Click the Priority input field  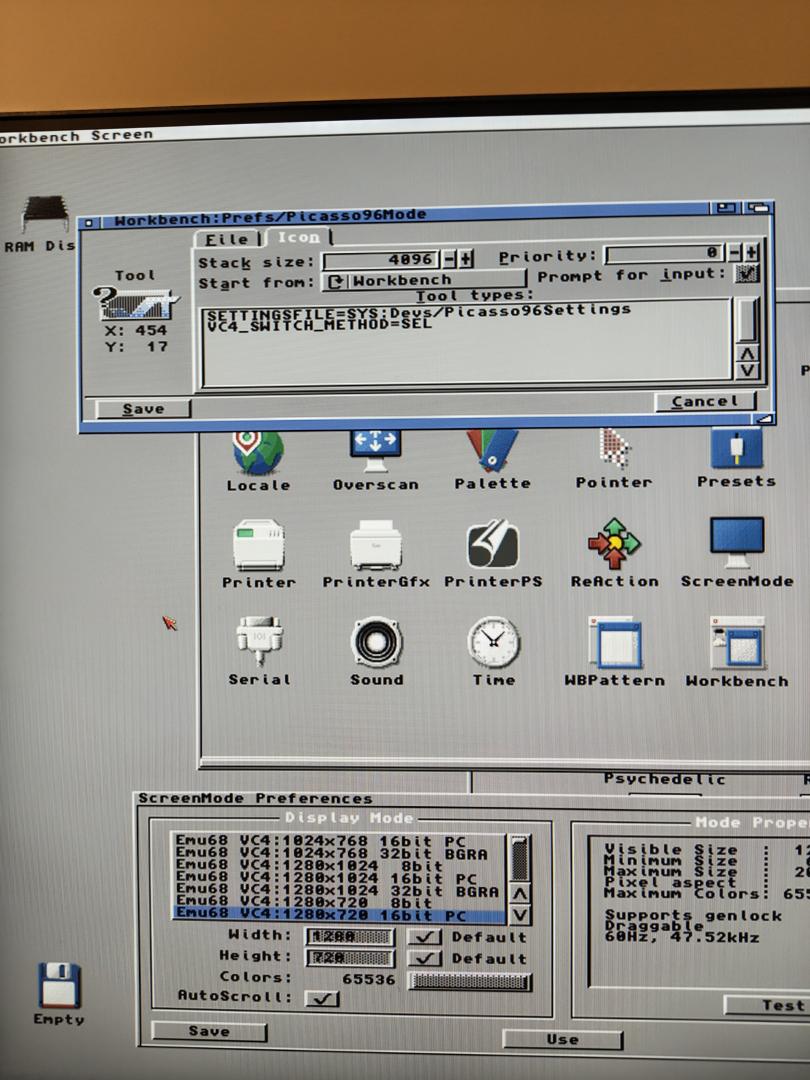click(665, 253)
